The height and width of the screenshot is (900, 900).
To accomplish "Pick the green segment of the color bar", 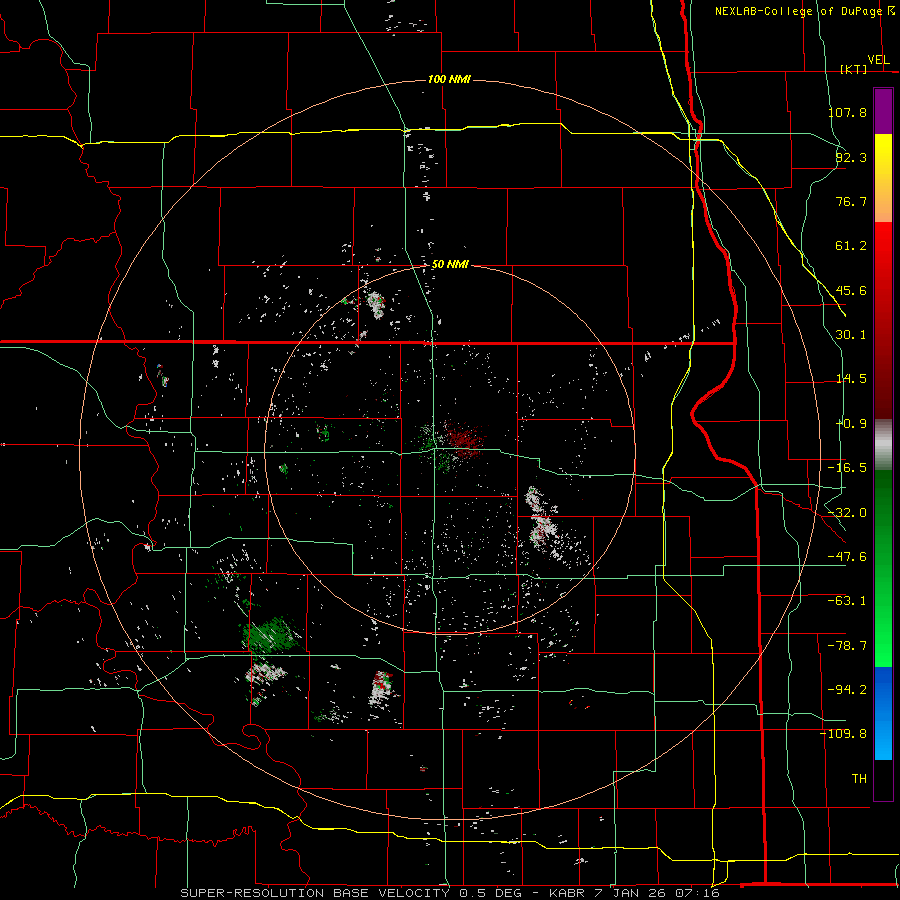I will [883, 568].
